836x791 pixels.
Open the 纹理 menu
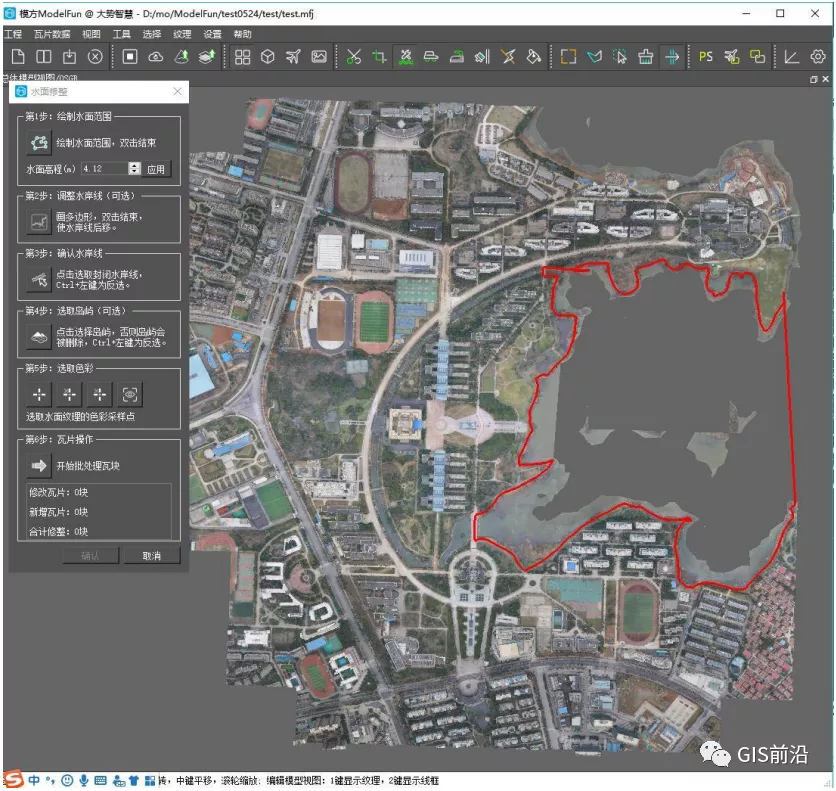(180, 32)
